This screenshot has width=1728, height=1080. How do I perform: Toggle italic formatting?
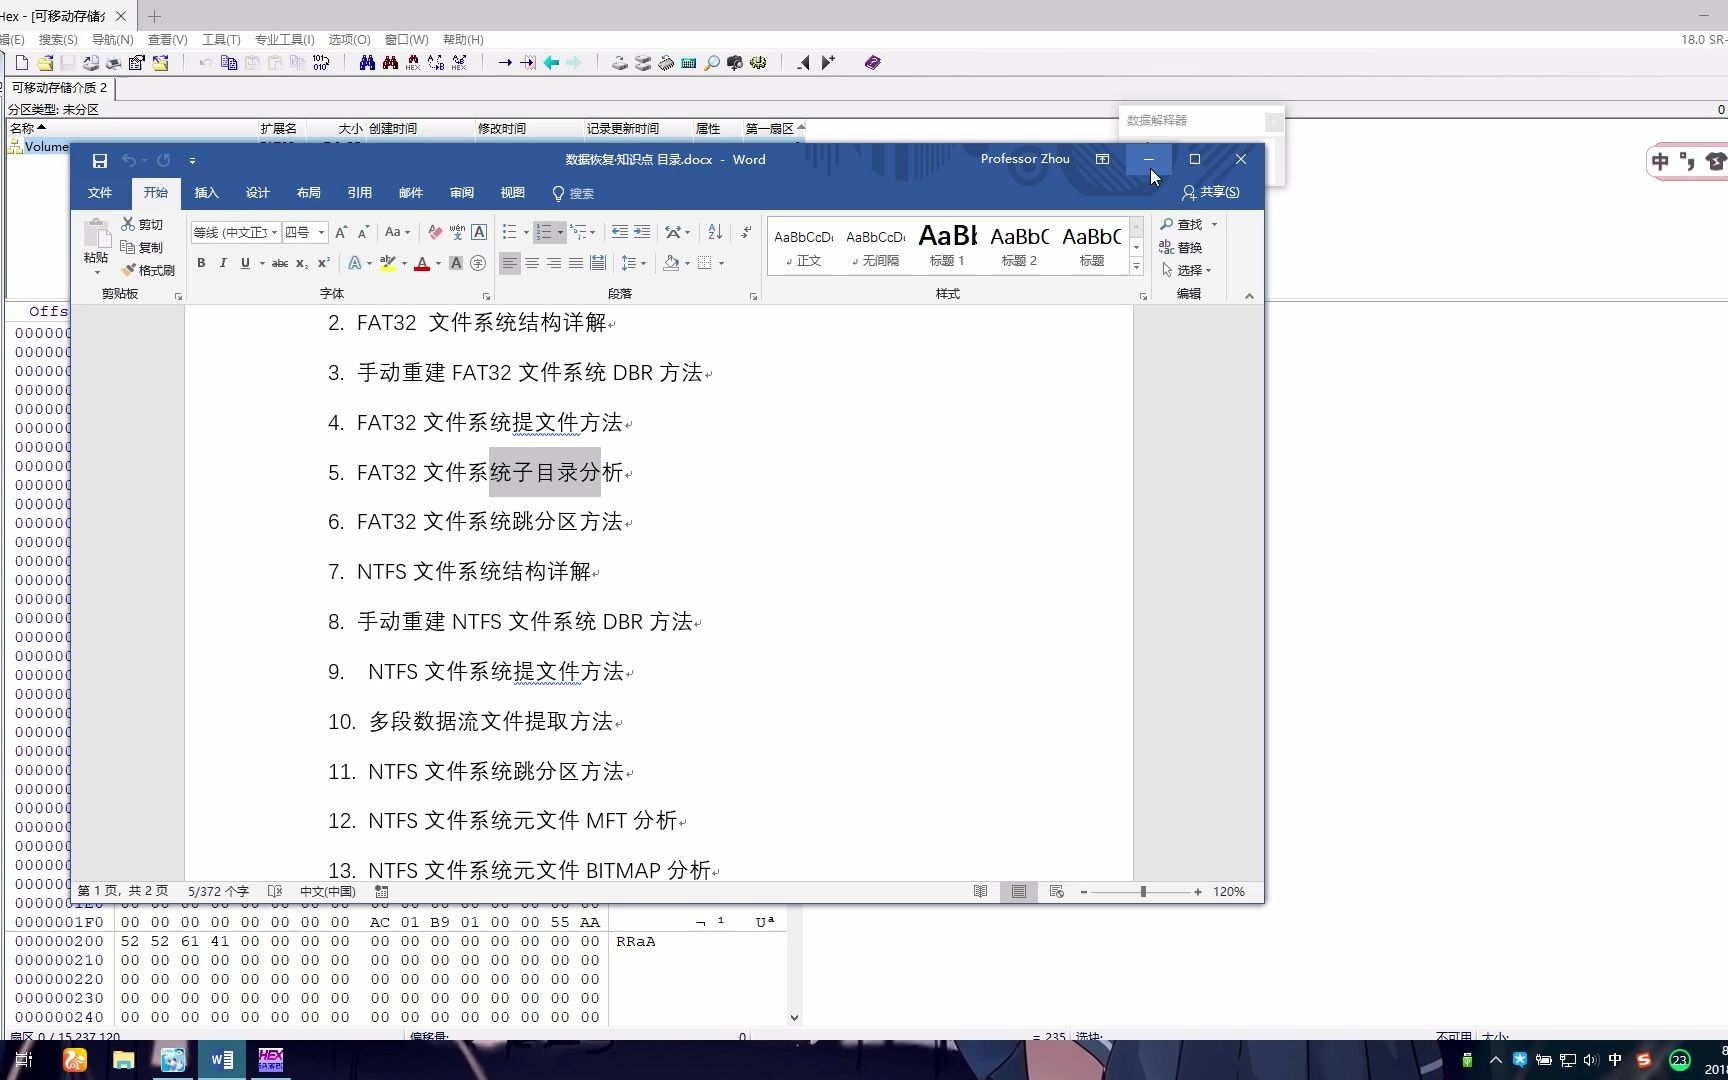[223, 263]
